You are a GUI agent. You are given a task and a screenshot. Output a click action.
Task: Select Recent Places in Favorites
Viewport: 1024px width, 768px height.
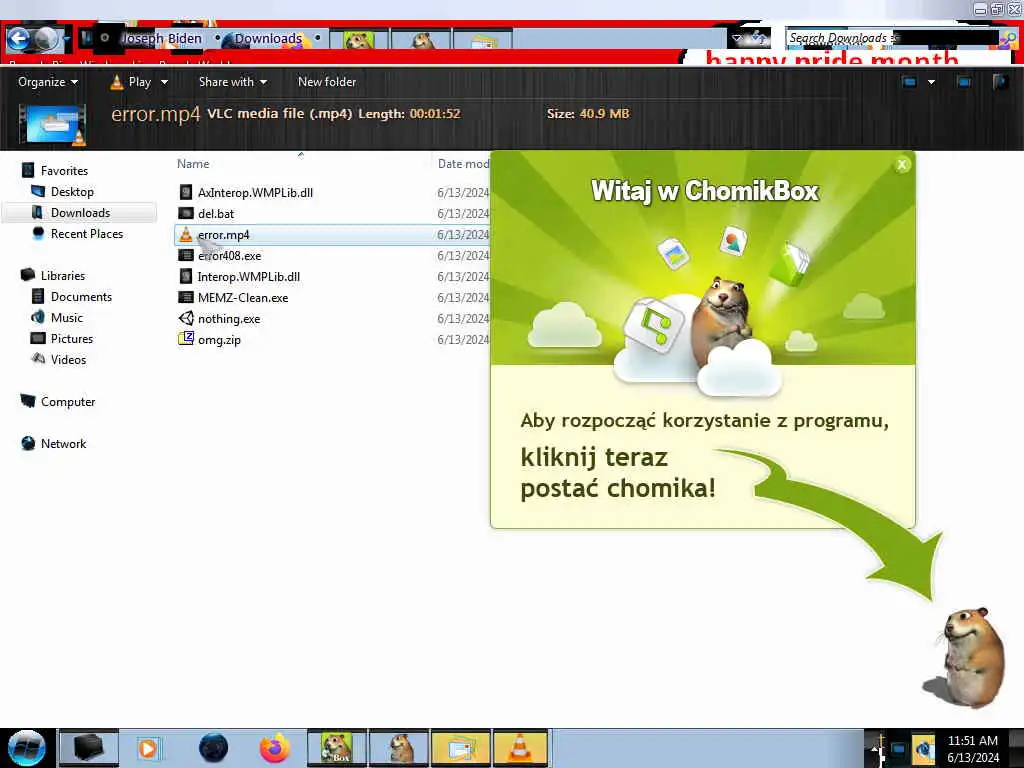tap(87, 233)
